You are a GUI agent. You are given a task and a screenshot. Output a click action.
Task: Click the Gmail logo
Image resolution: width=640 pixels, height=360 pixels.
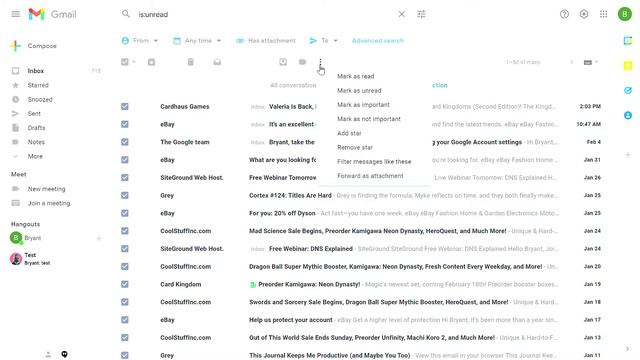[52, 14]
